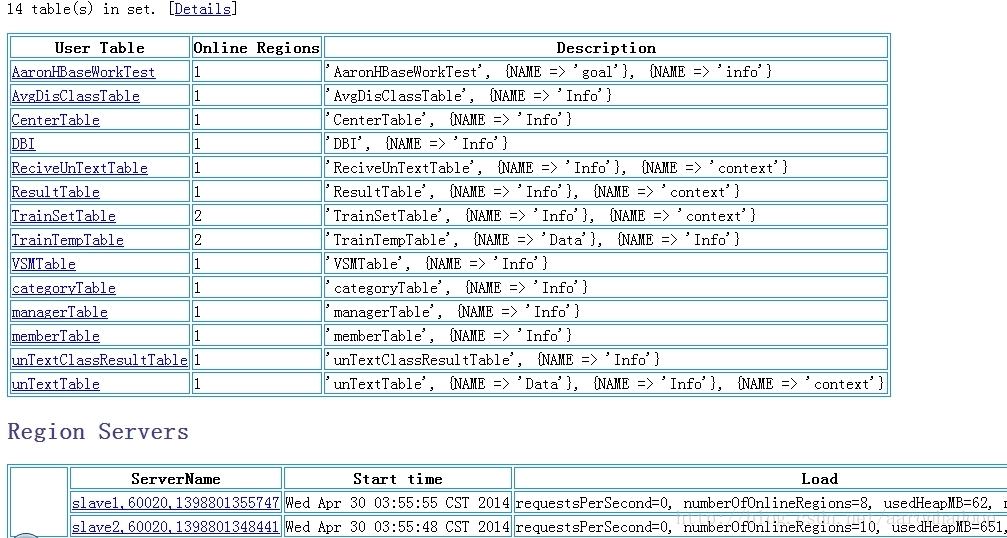
Task: Click slave1 start time Wed Apr 30 03:55:55
Action: pyautogui.click(x=398, y=503)
